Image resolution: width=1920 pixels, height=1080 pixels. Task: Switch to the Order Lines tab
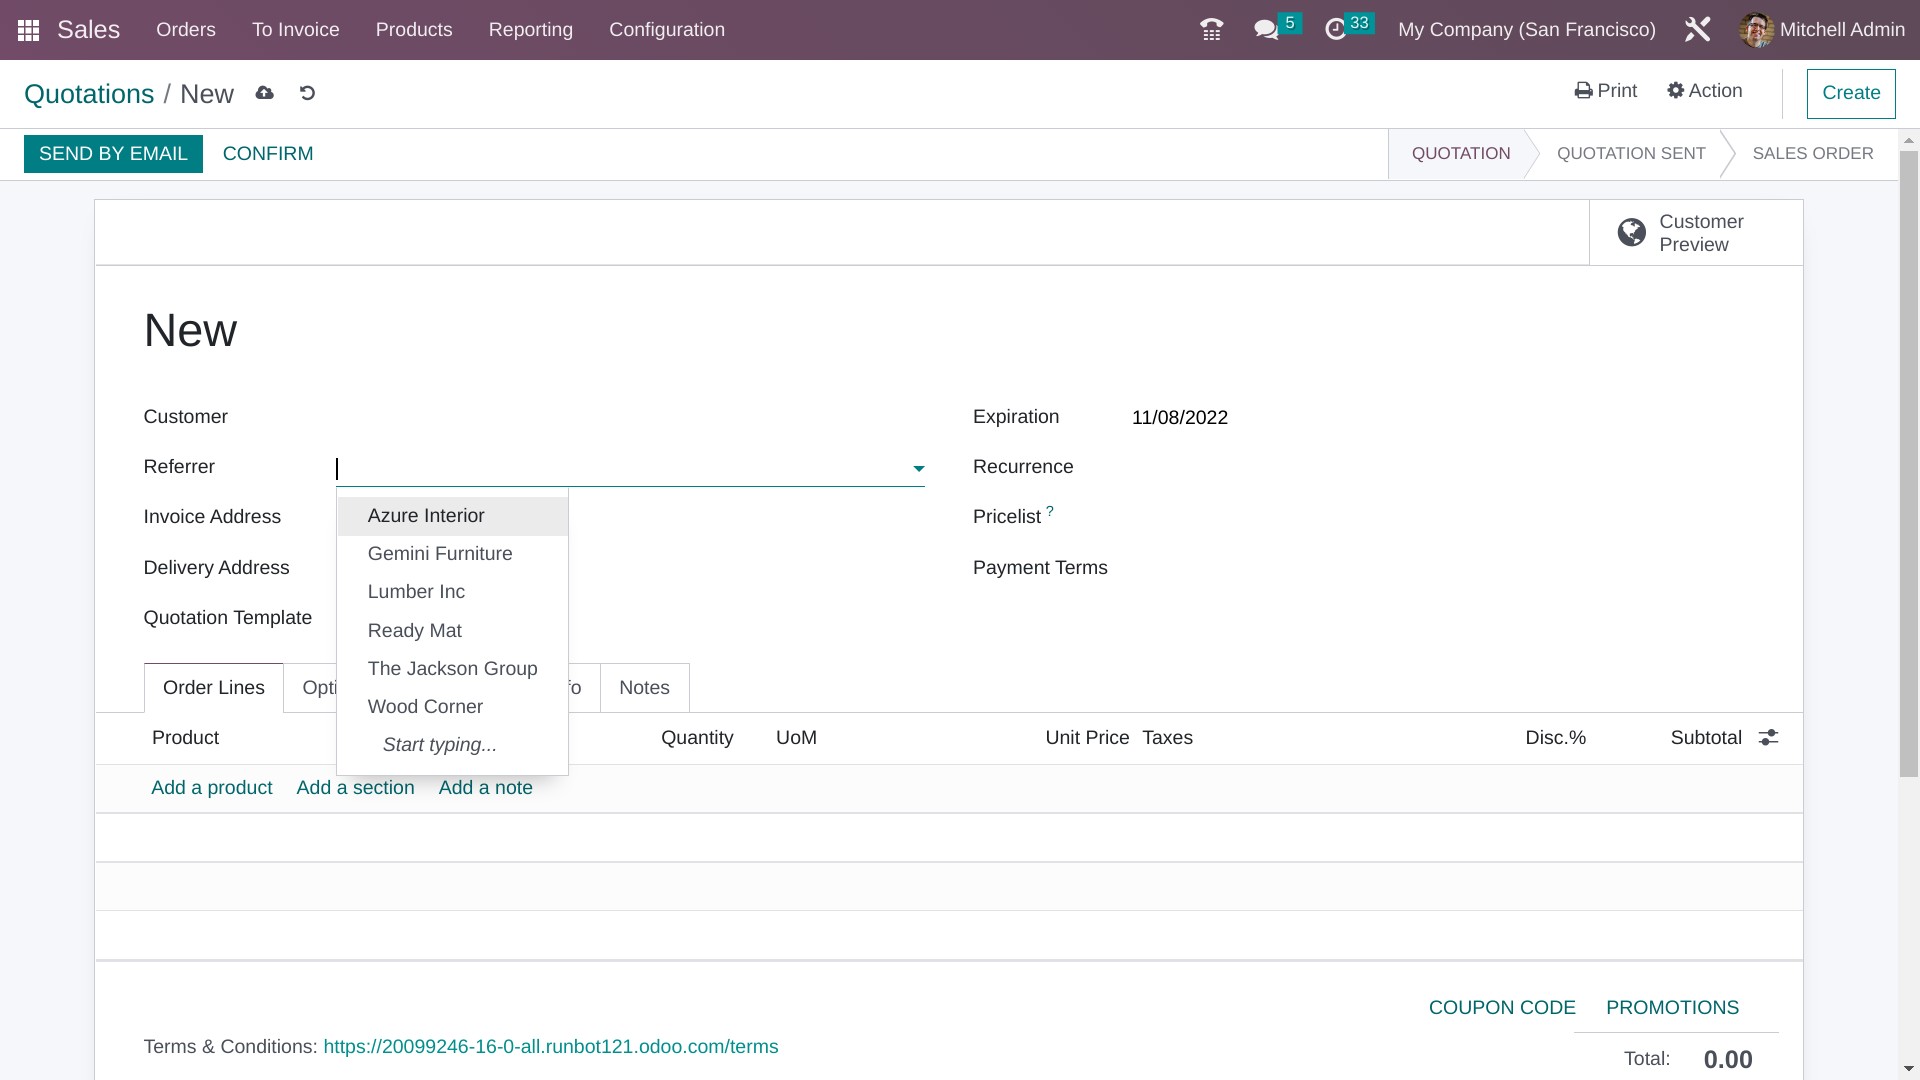point(214,688)
